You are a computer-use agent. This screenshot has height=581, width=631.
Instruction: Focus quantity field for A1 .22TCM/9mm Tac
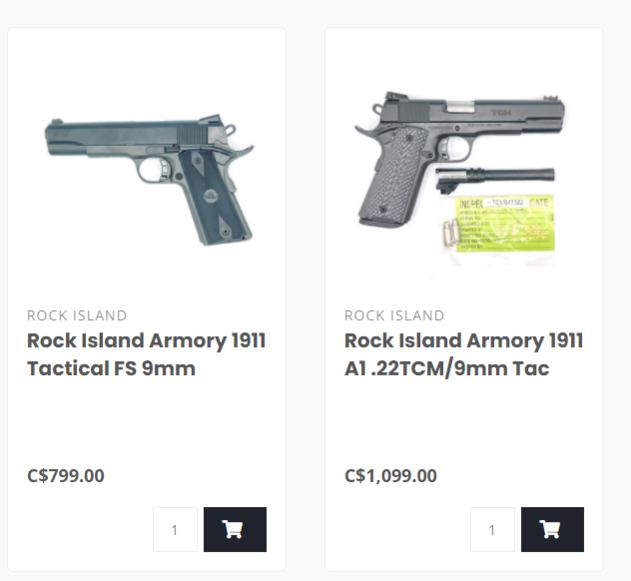click(492, 529)
